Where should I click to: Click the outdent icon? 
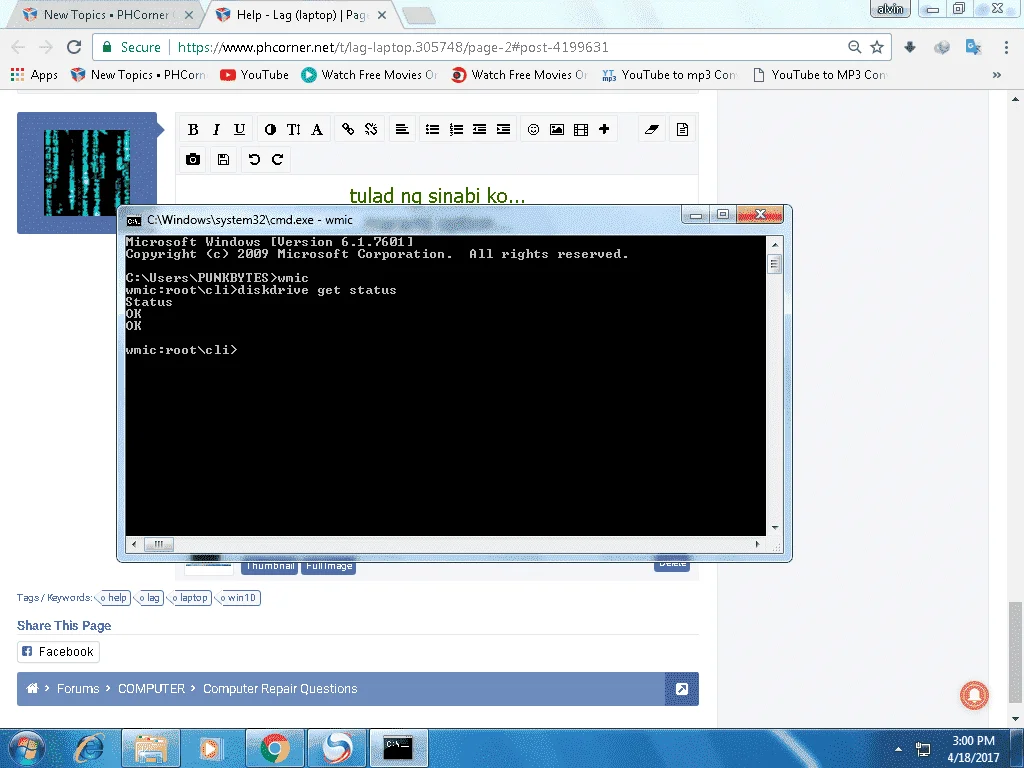(x=479, y=129)
